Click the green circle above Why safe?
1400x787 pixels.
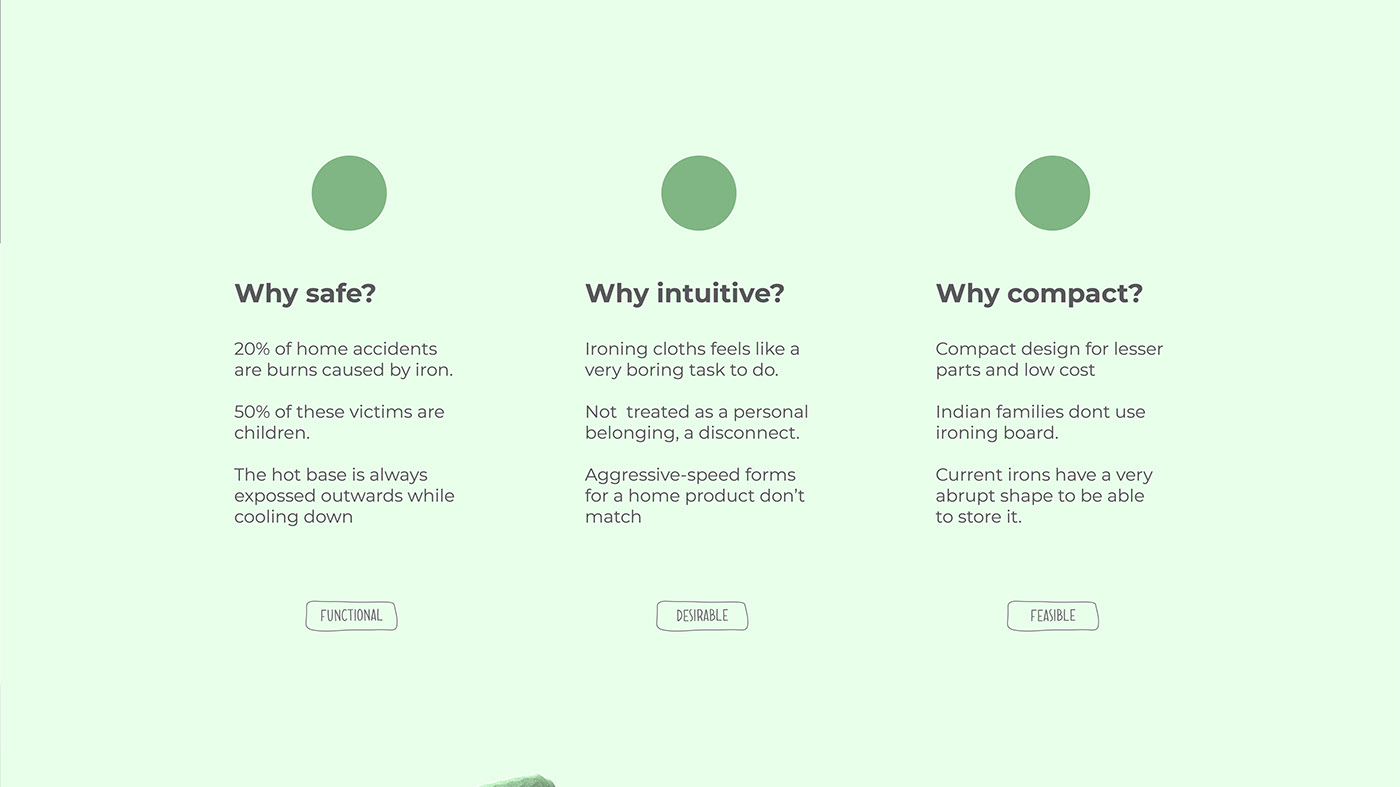(x=349, y=193)
